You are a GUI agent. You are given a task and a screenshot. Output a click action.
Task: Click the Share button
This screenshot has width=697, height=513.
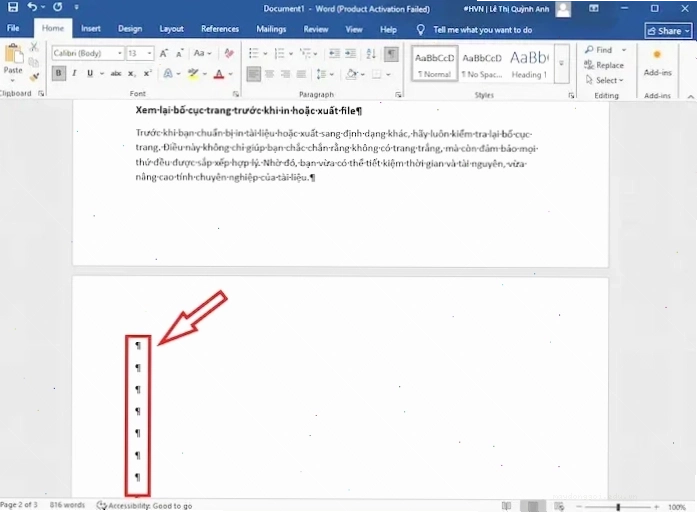pyautogui.click(x=668, y=31)
